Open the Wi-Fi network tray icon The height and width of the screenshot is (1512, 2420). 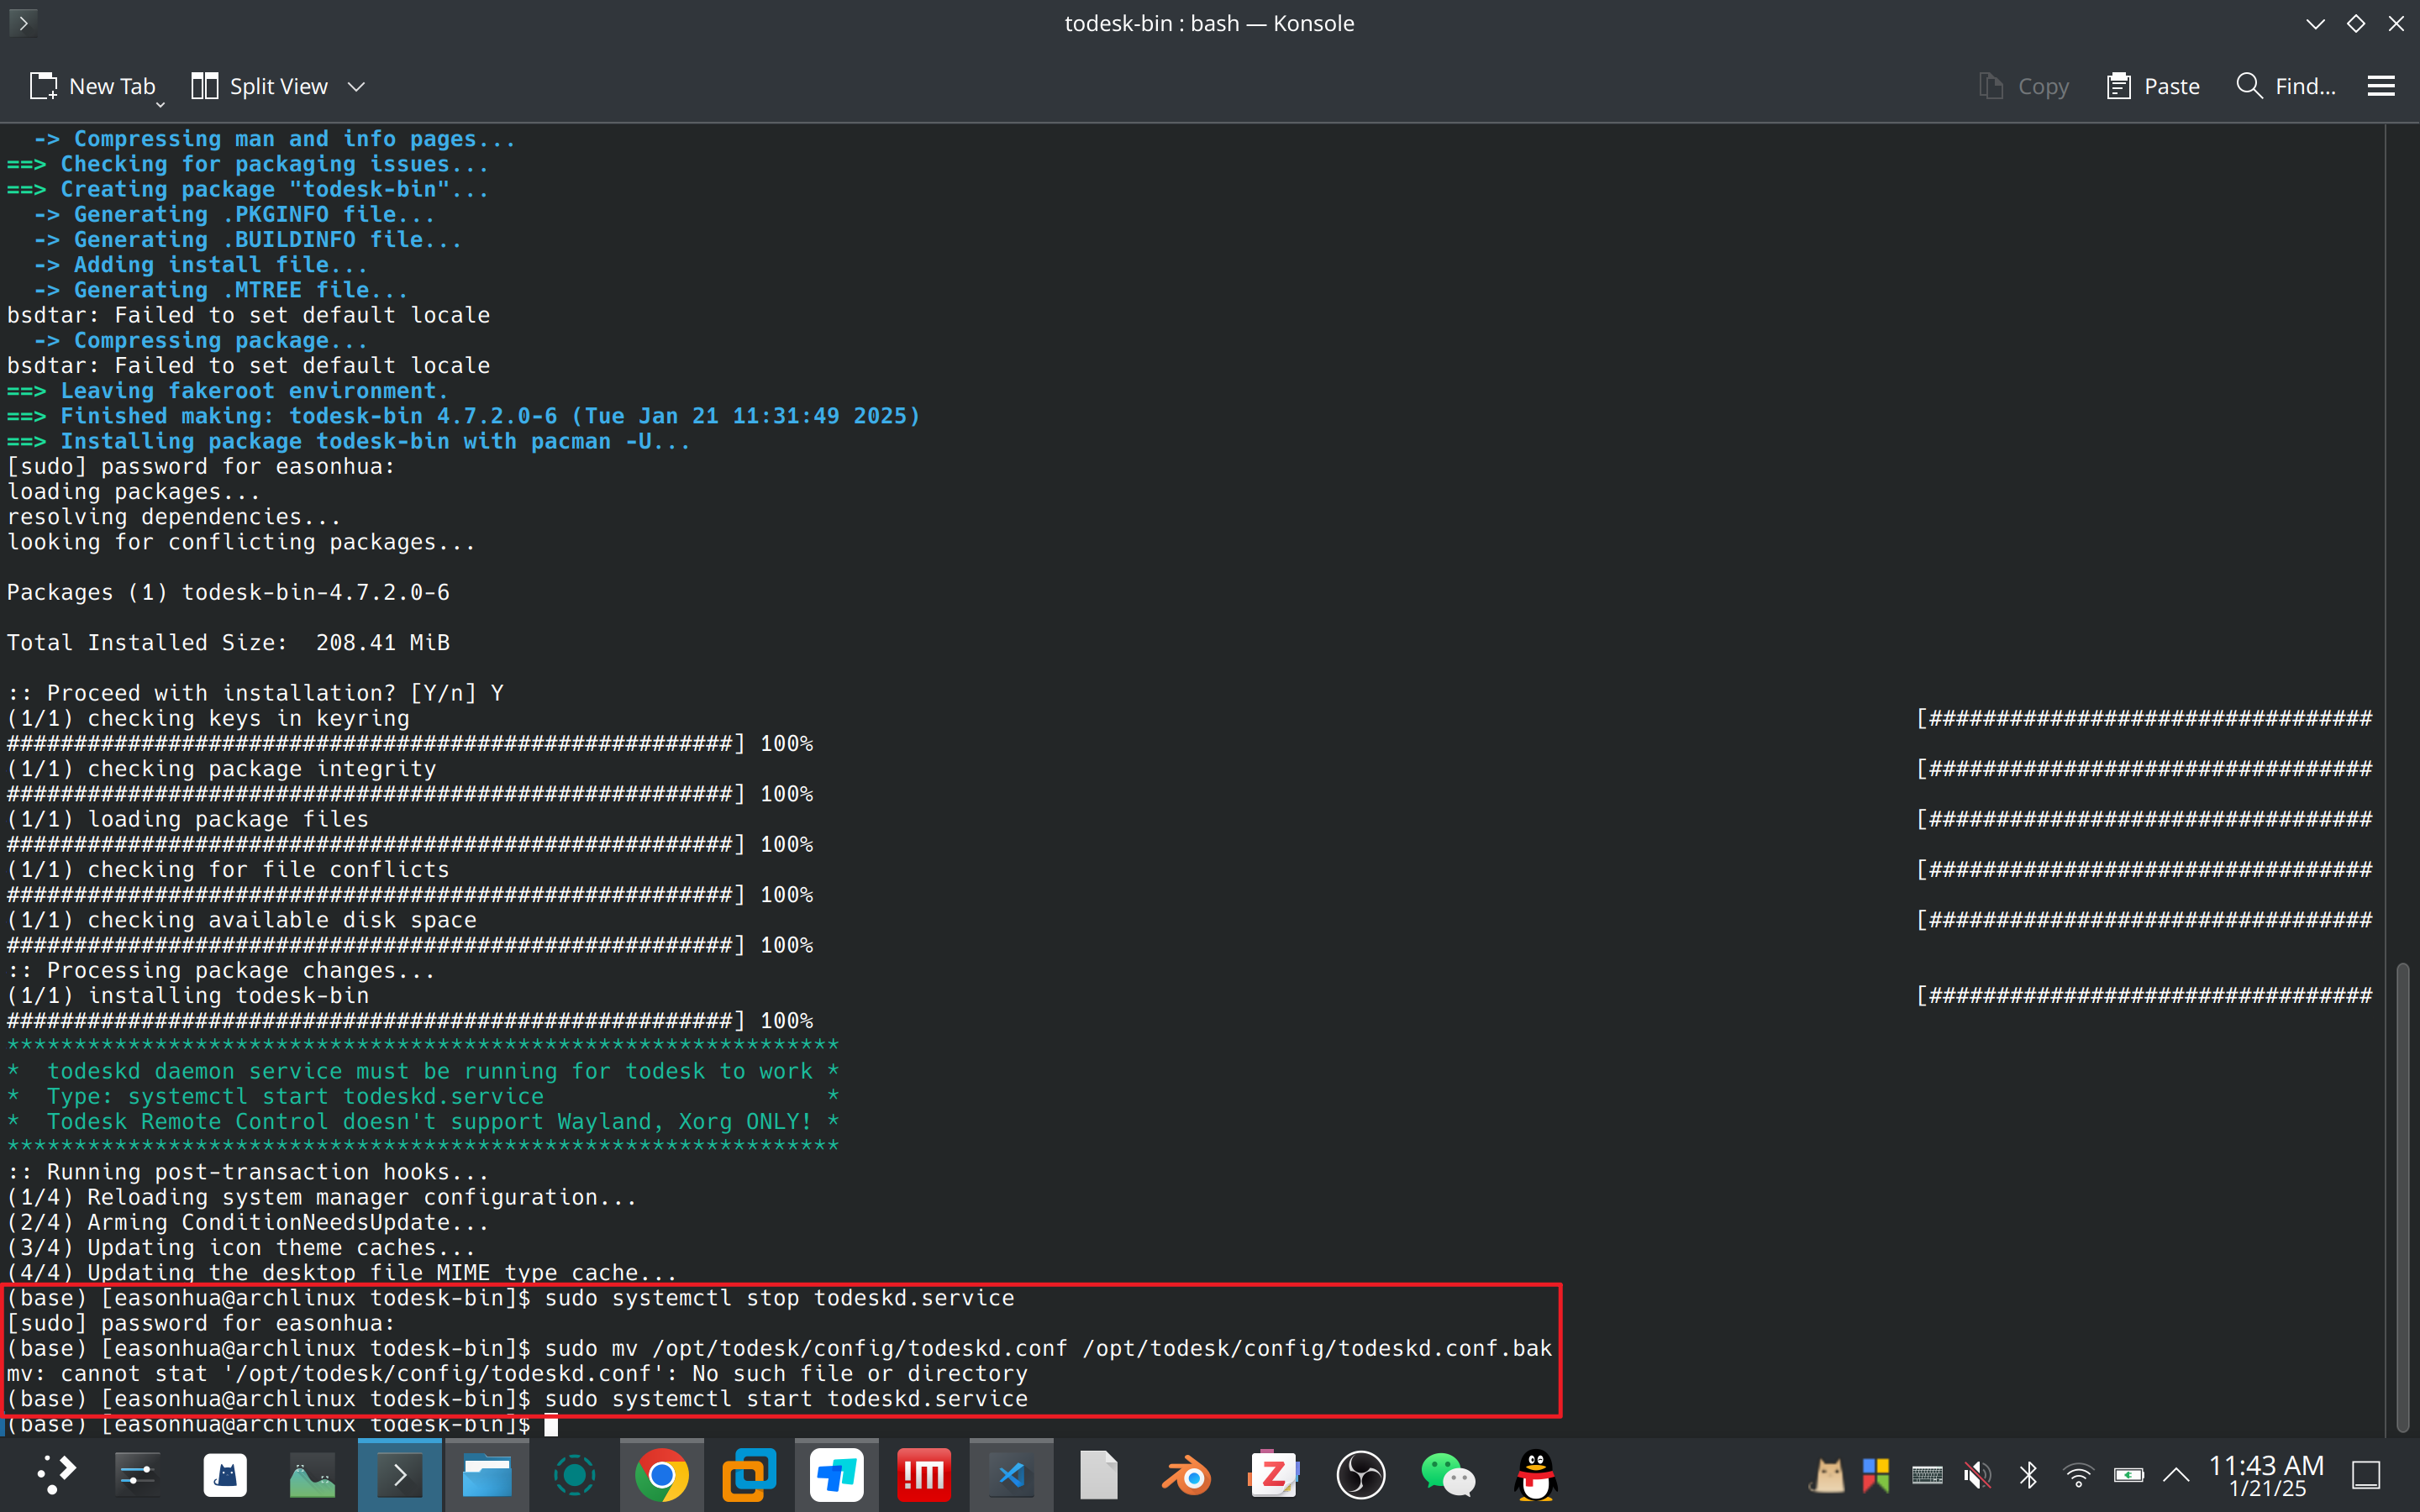pos(2078,1475)
